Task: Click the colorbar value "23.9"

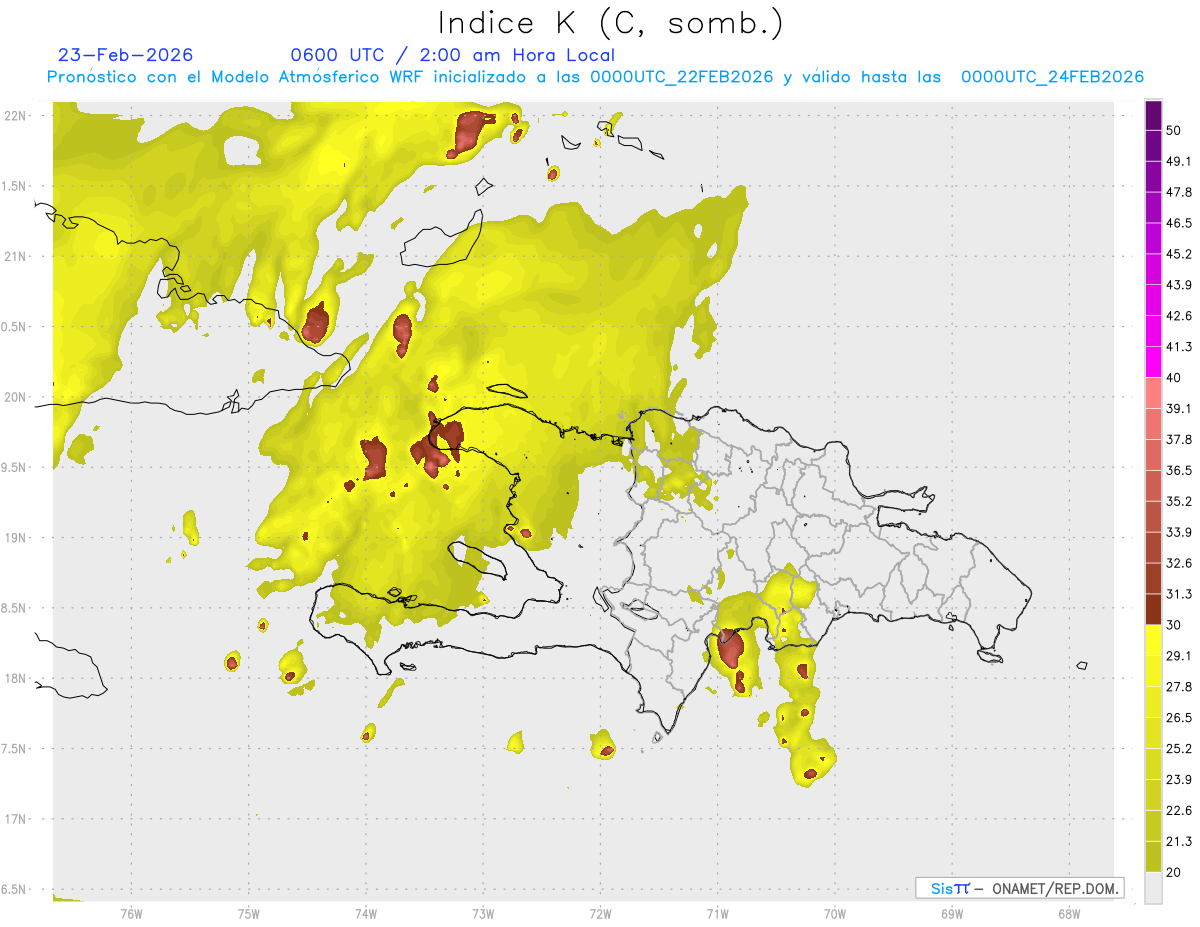Action: 1179,779
